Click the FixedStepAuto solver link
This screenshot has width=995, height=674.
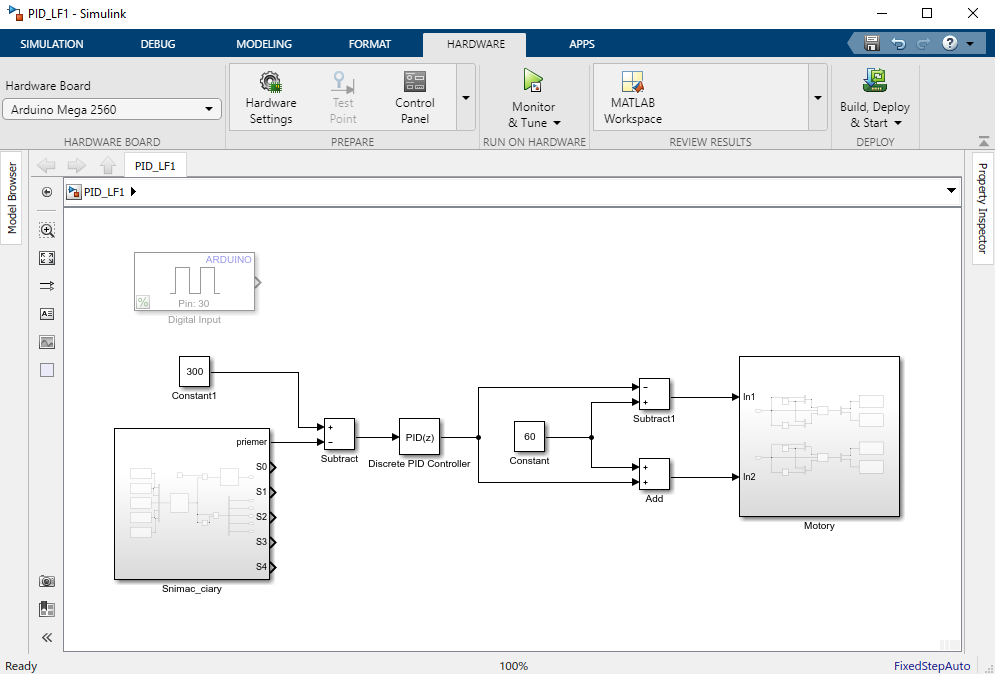(x=932, y=666)
